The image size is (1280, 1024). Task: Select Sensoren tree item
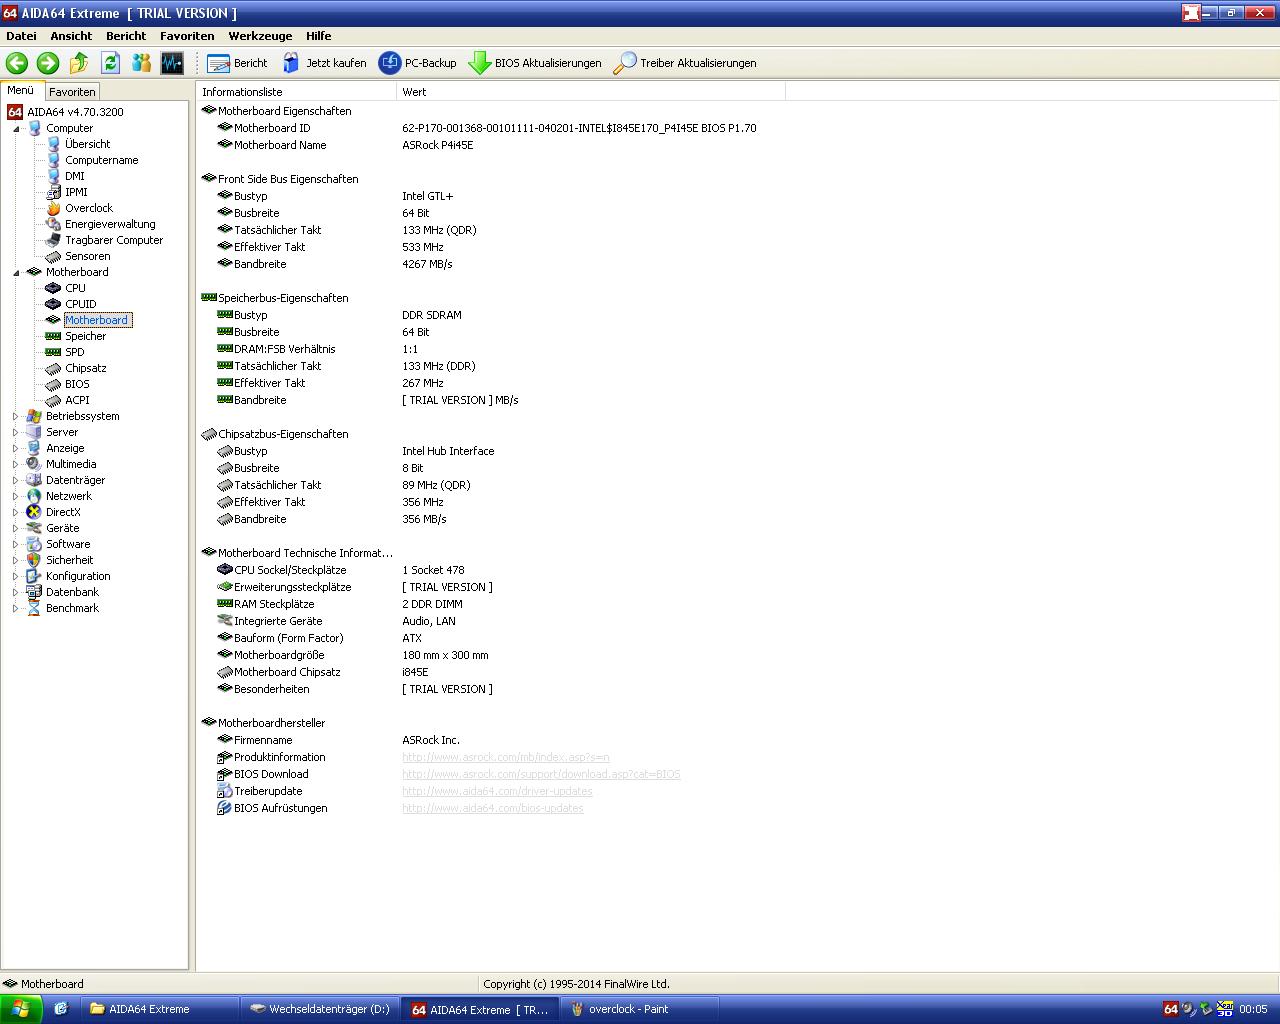pos(87,256)
